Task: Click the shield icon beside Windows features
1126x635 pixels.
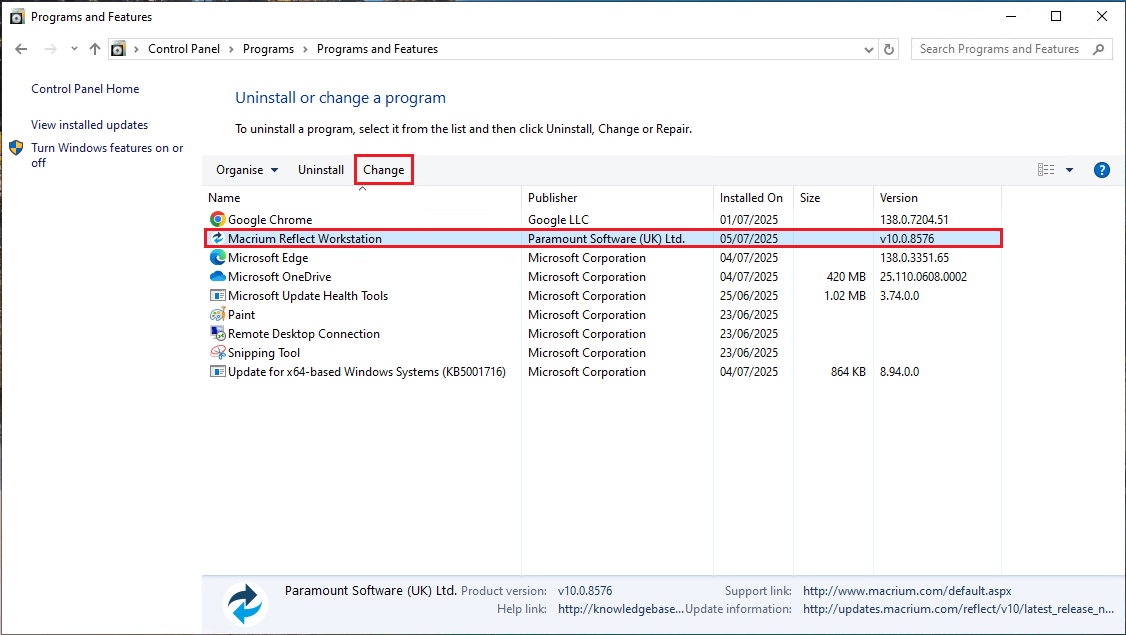Action: point(16,148)
